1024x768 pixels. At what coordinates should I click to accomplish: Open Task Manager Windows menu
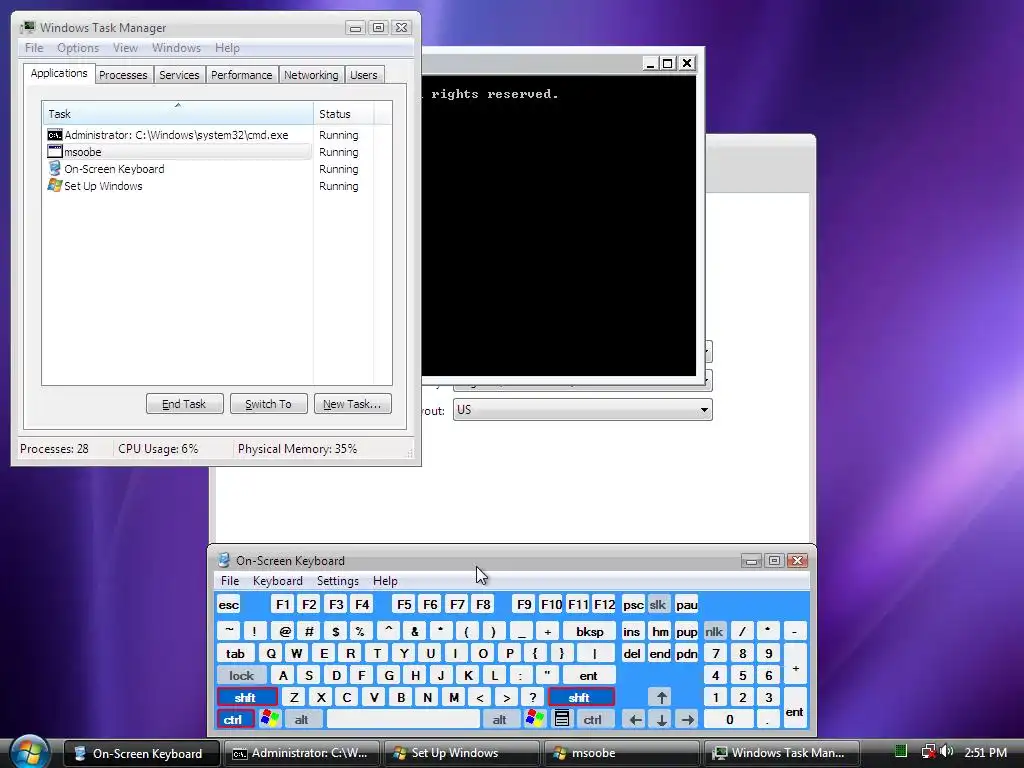pyautogui.click(x=176, y=48)
